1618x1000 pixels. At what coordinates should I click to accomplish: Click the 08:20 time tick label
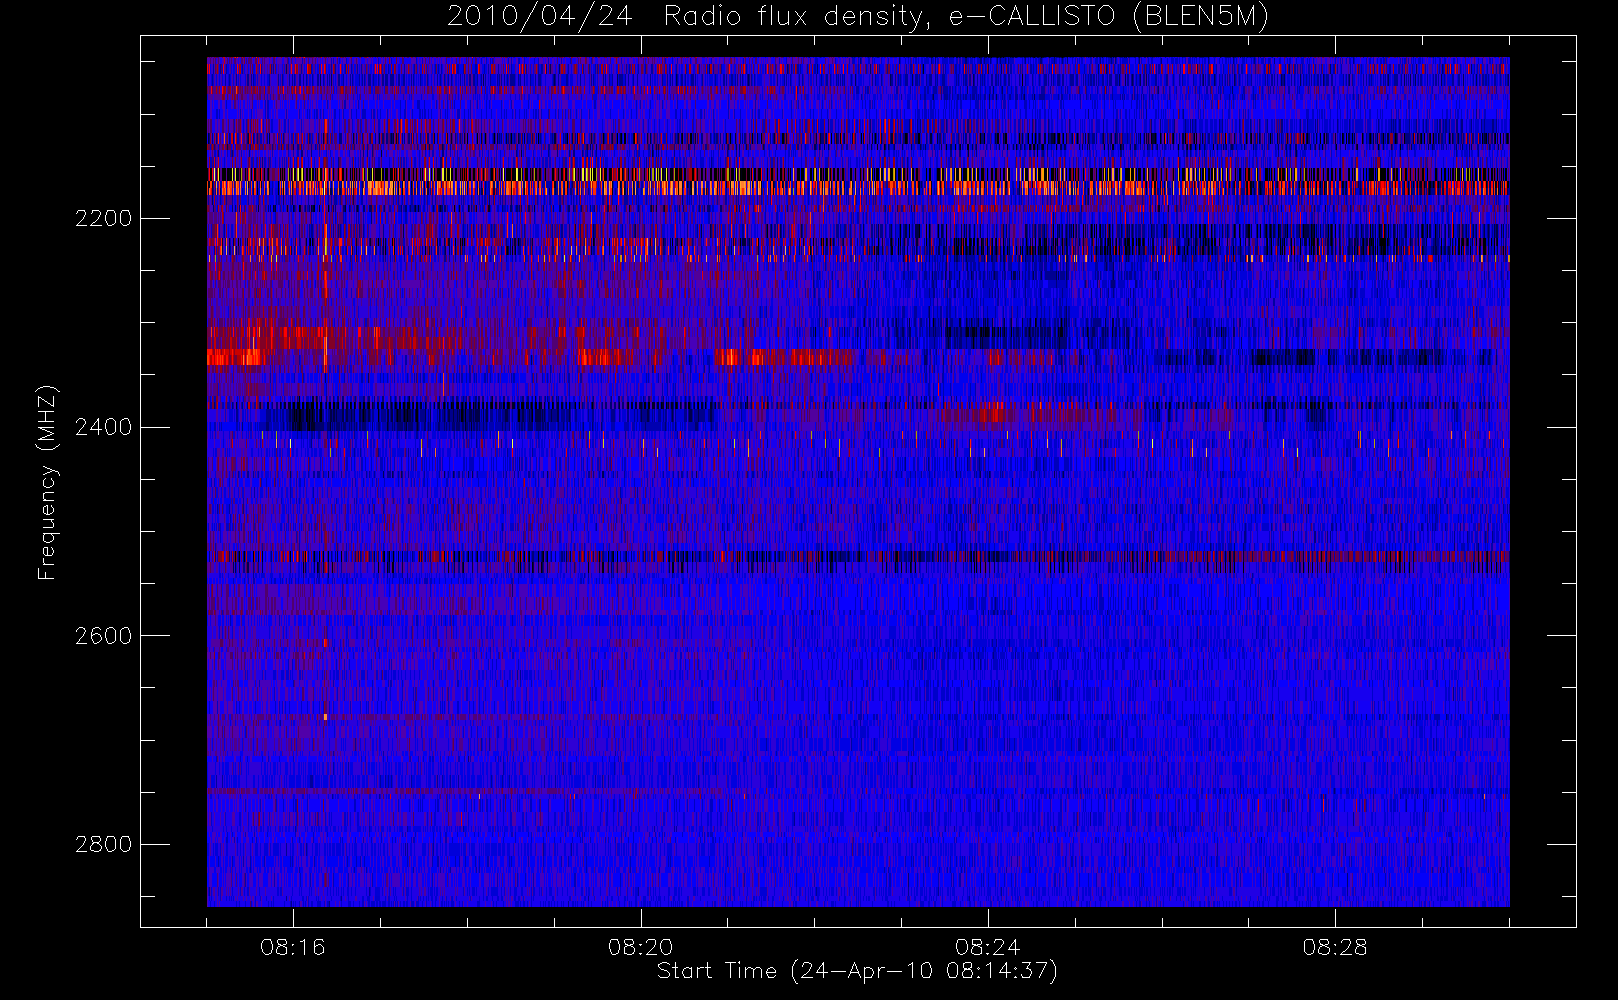(640, 947)
